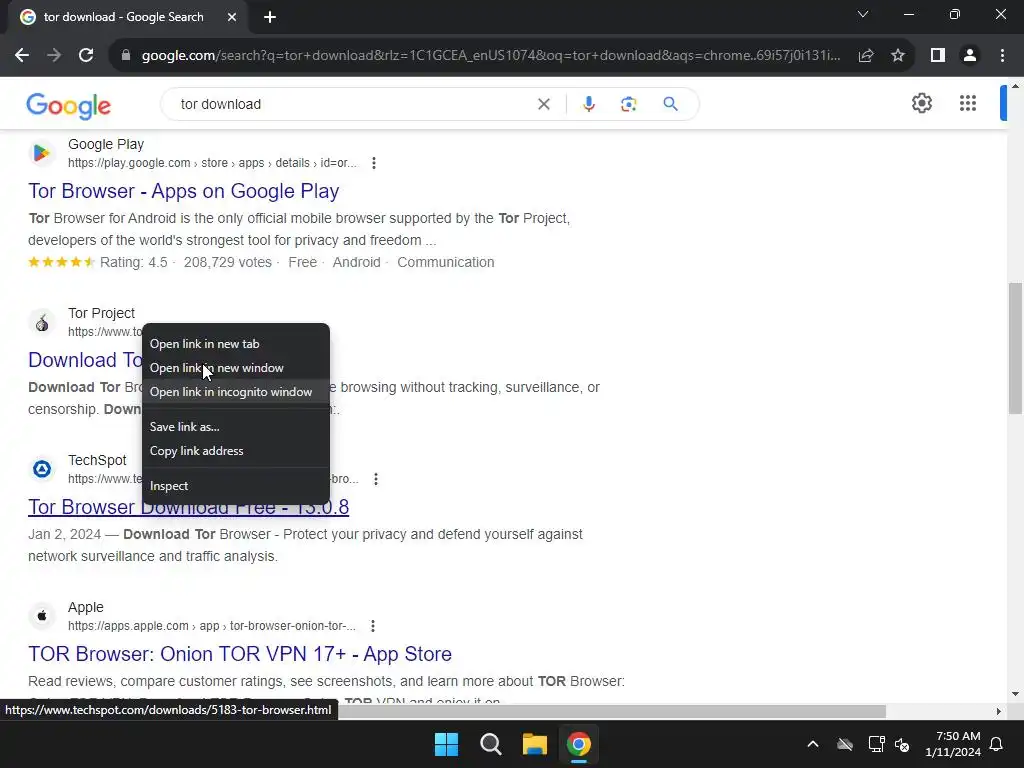The height and width of the screenshot is (768, 1024).
Task: Open Chrome's three-dot menu
Action: (x=1002, y=56)
